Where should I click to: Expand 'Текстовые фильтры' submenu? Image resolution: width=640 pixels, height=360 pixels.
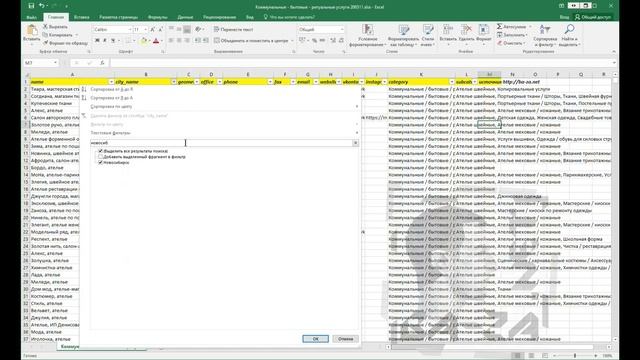pyautogui.click(x=224, y=133)
